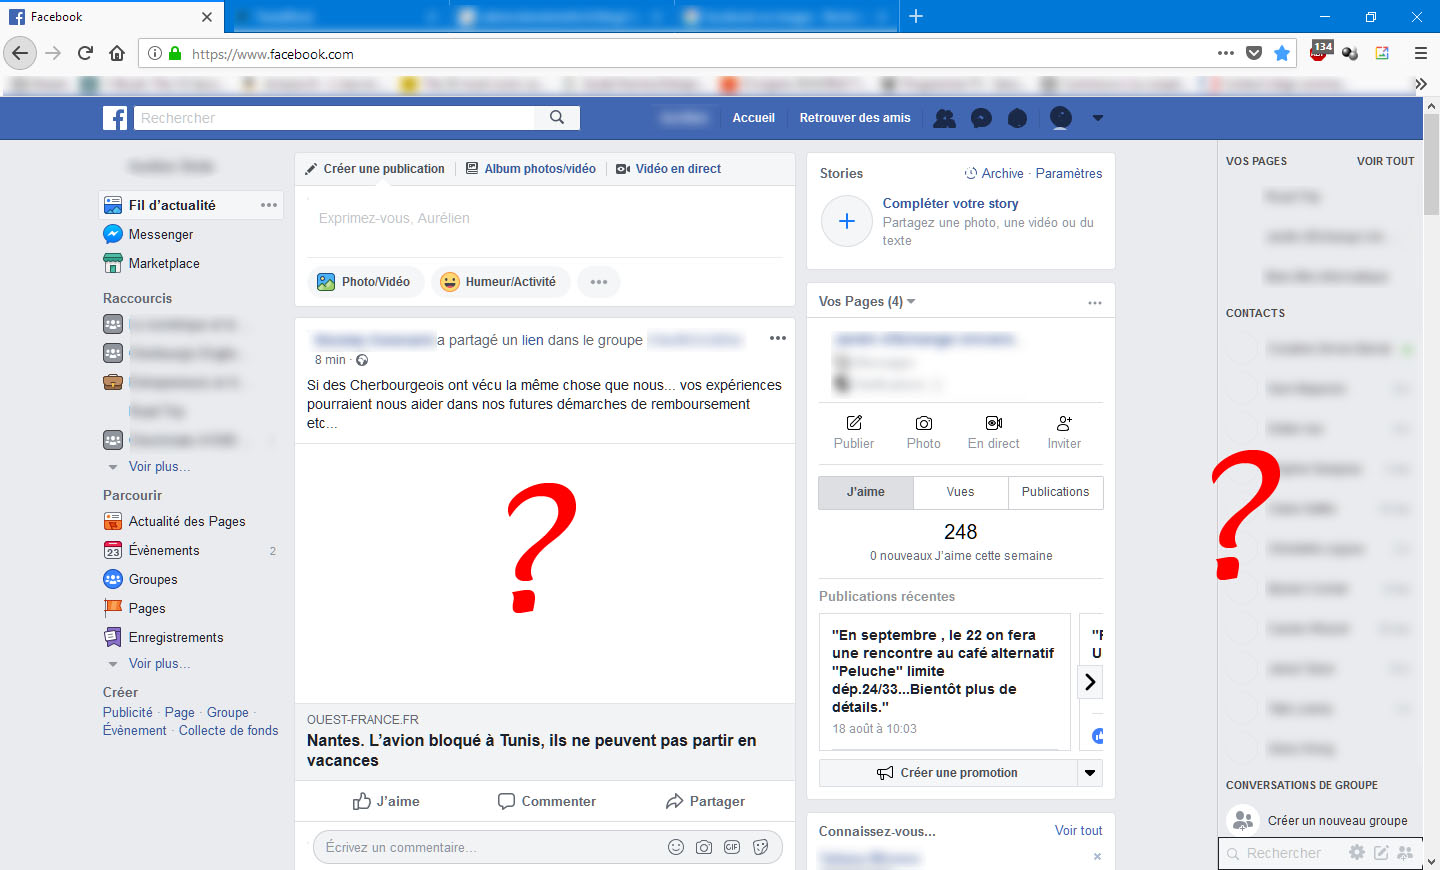Open the chat settings gear icon
1440x870 pixels.
click(x=1356, y=852)
